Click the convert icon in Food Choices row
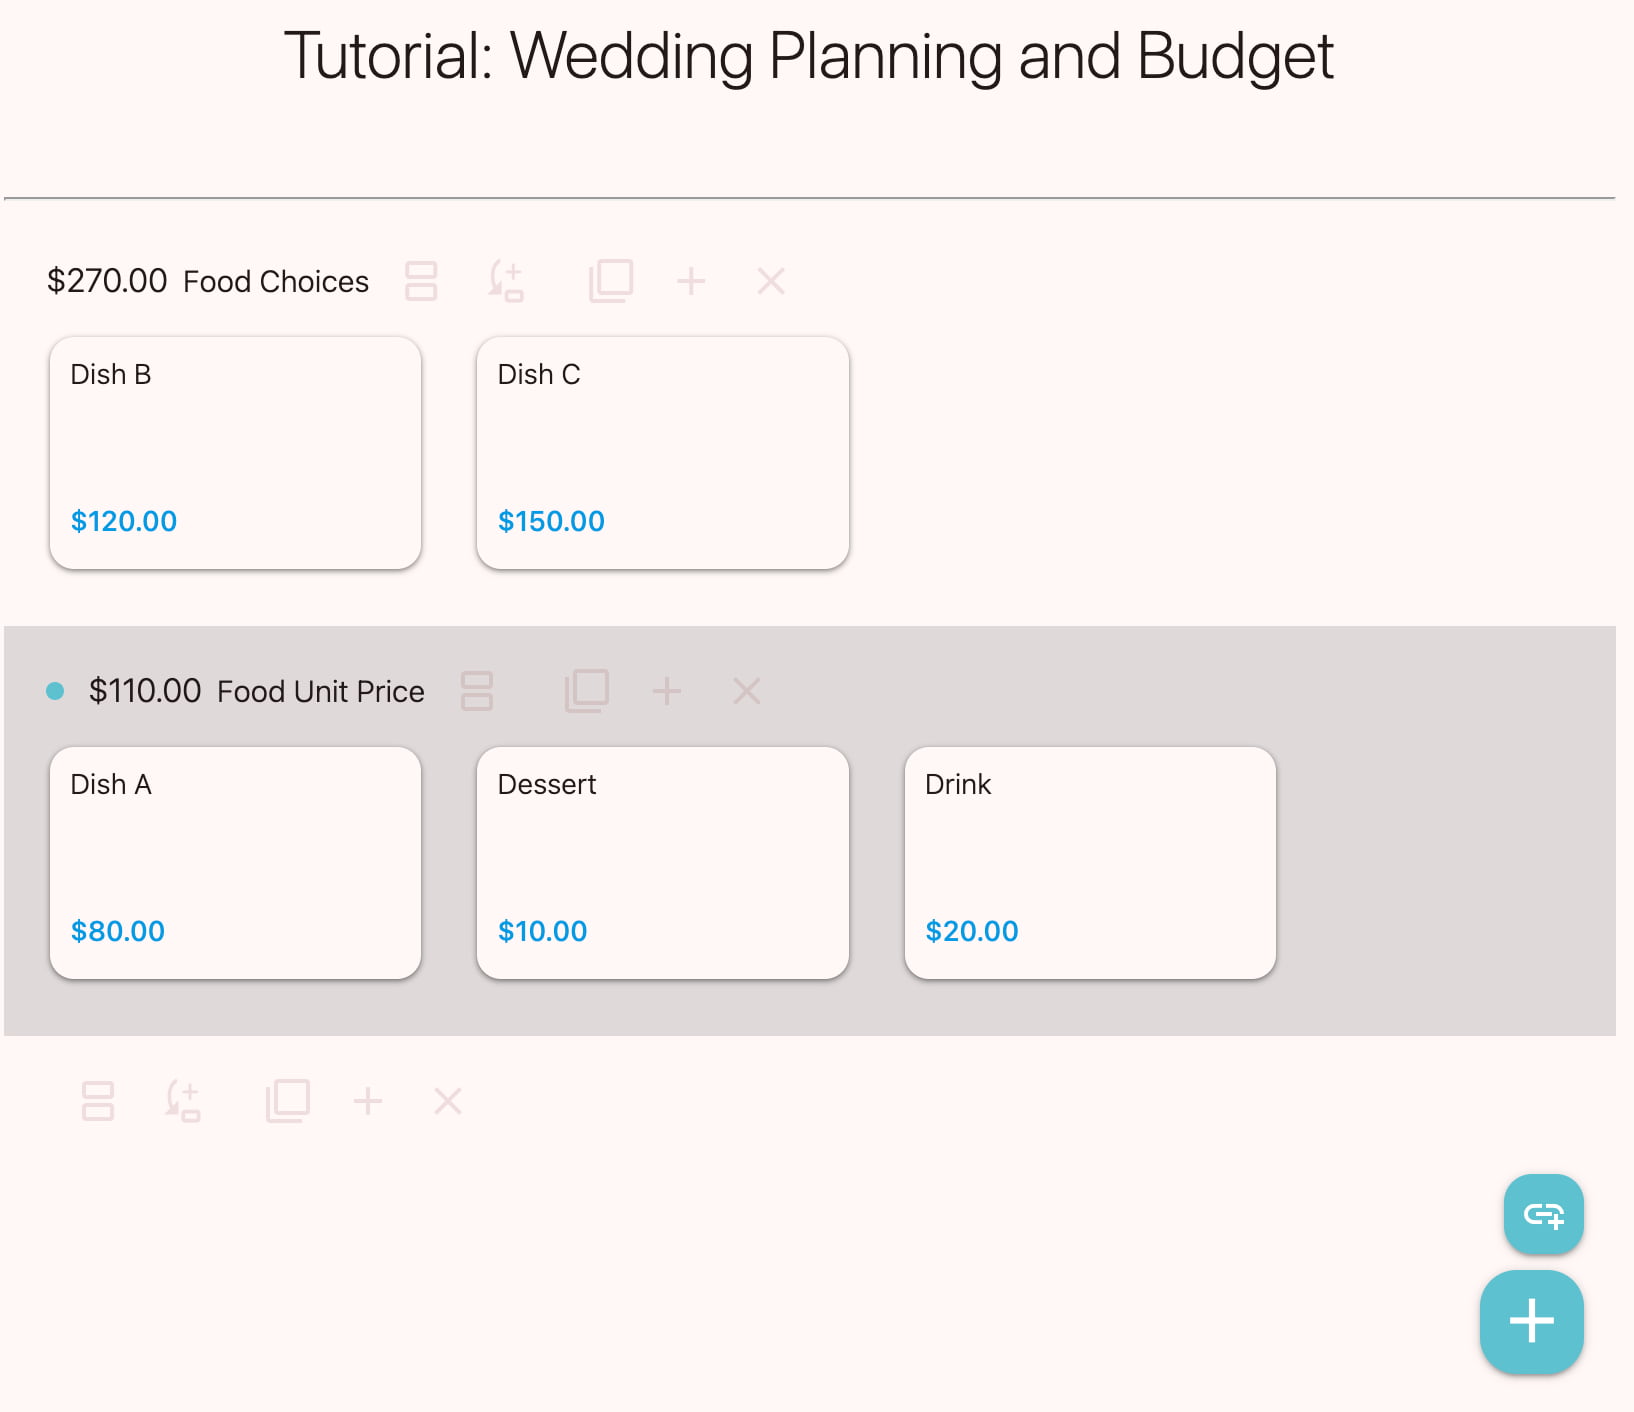Screen dimensions: 1634x1412 click(506, 281)
